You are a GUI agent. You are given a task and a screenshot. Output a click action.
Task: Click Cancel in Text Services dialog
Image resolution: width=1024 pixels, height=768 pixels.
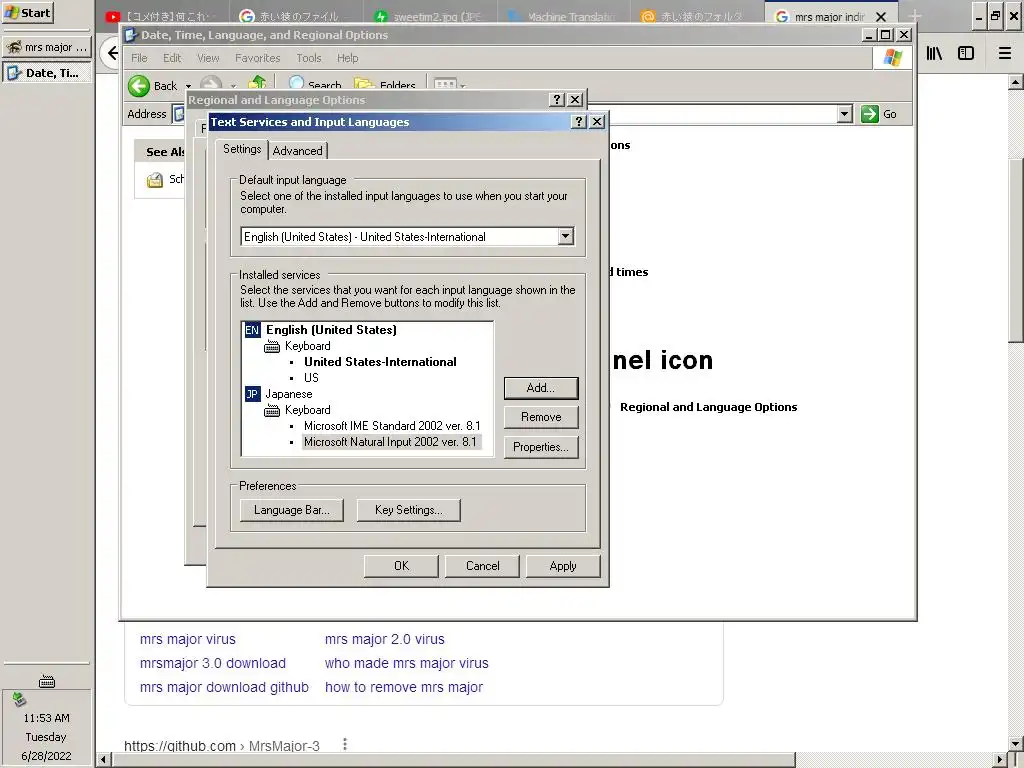482,566
